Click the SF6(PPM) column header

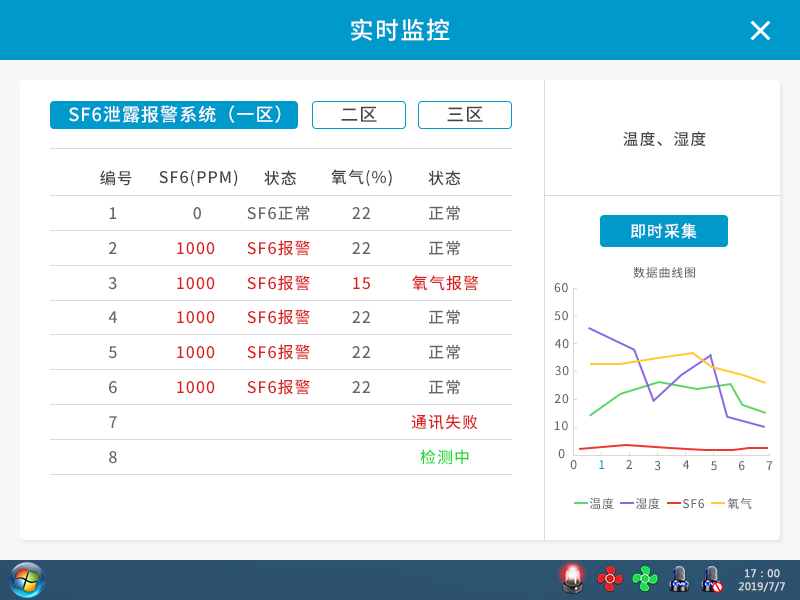point(198,177)
